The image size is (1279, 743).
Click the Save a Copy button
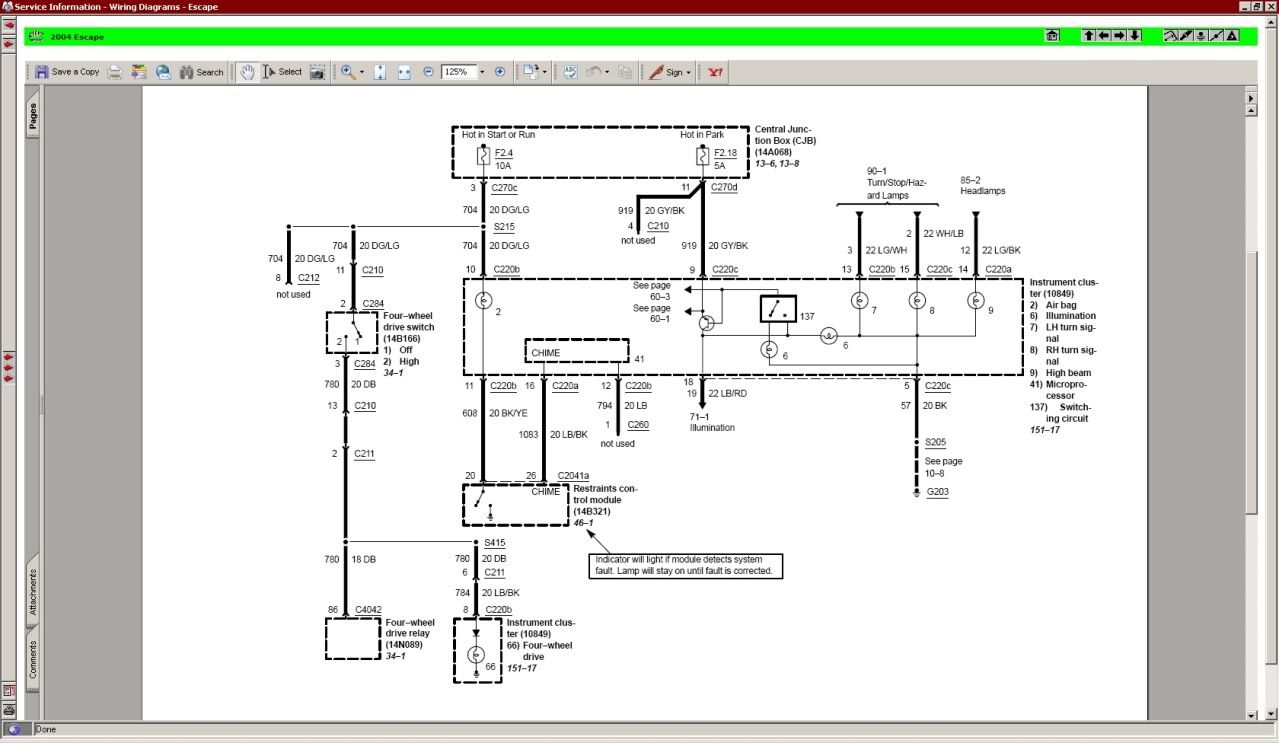click(67, 72)
